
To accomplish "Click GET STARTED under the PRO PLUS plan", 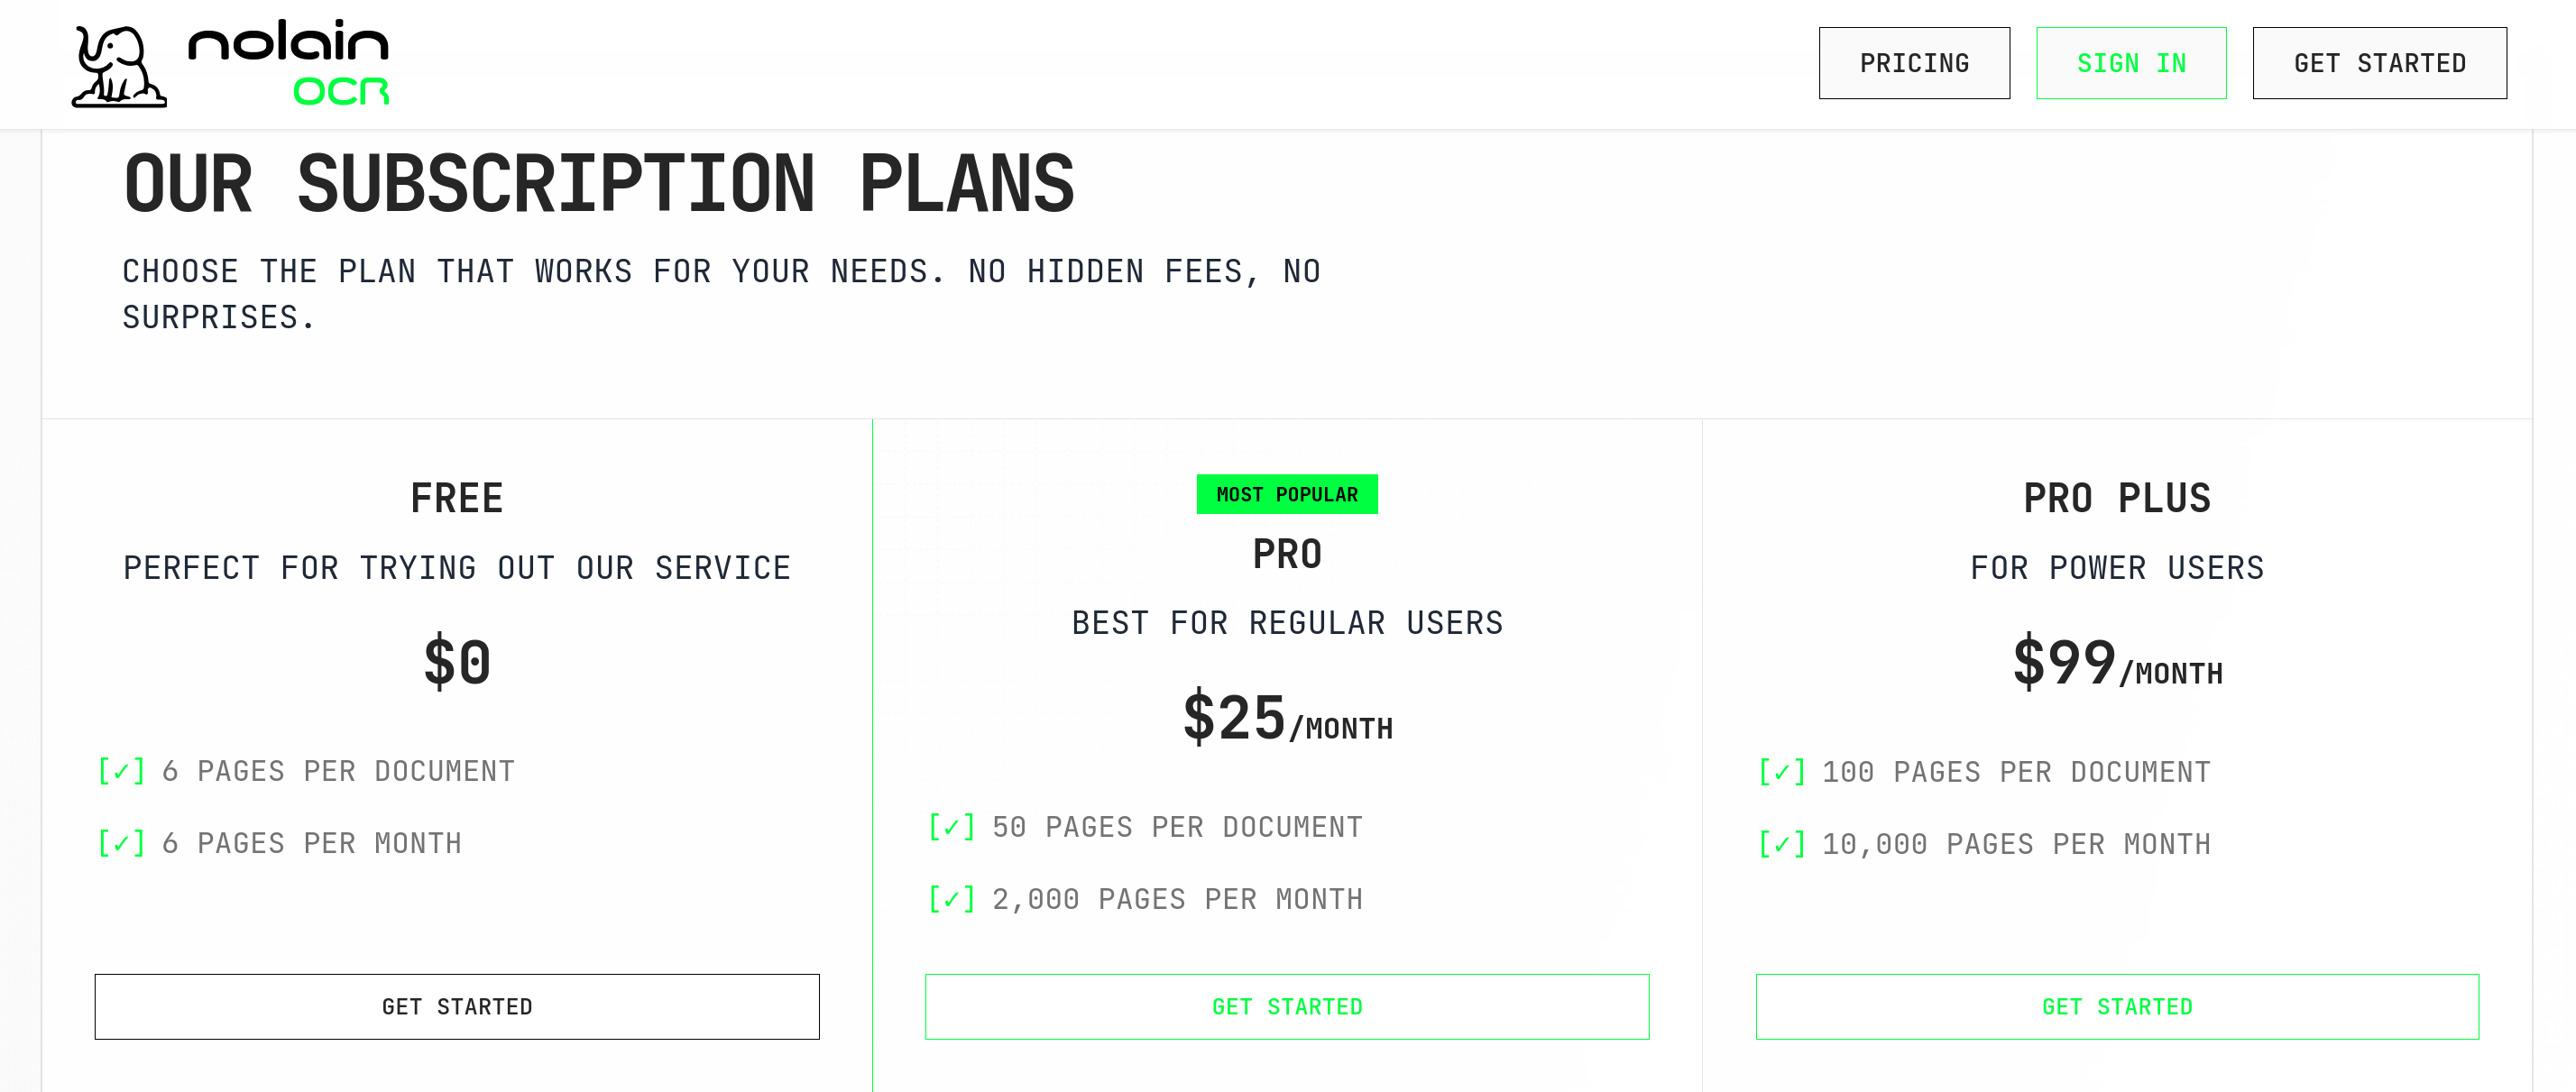I will 2117,1007.
